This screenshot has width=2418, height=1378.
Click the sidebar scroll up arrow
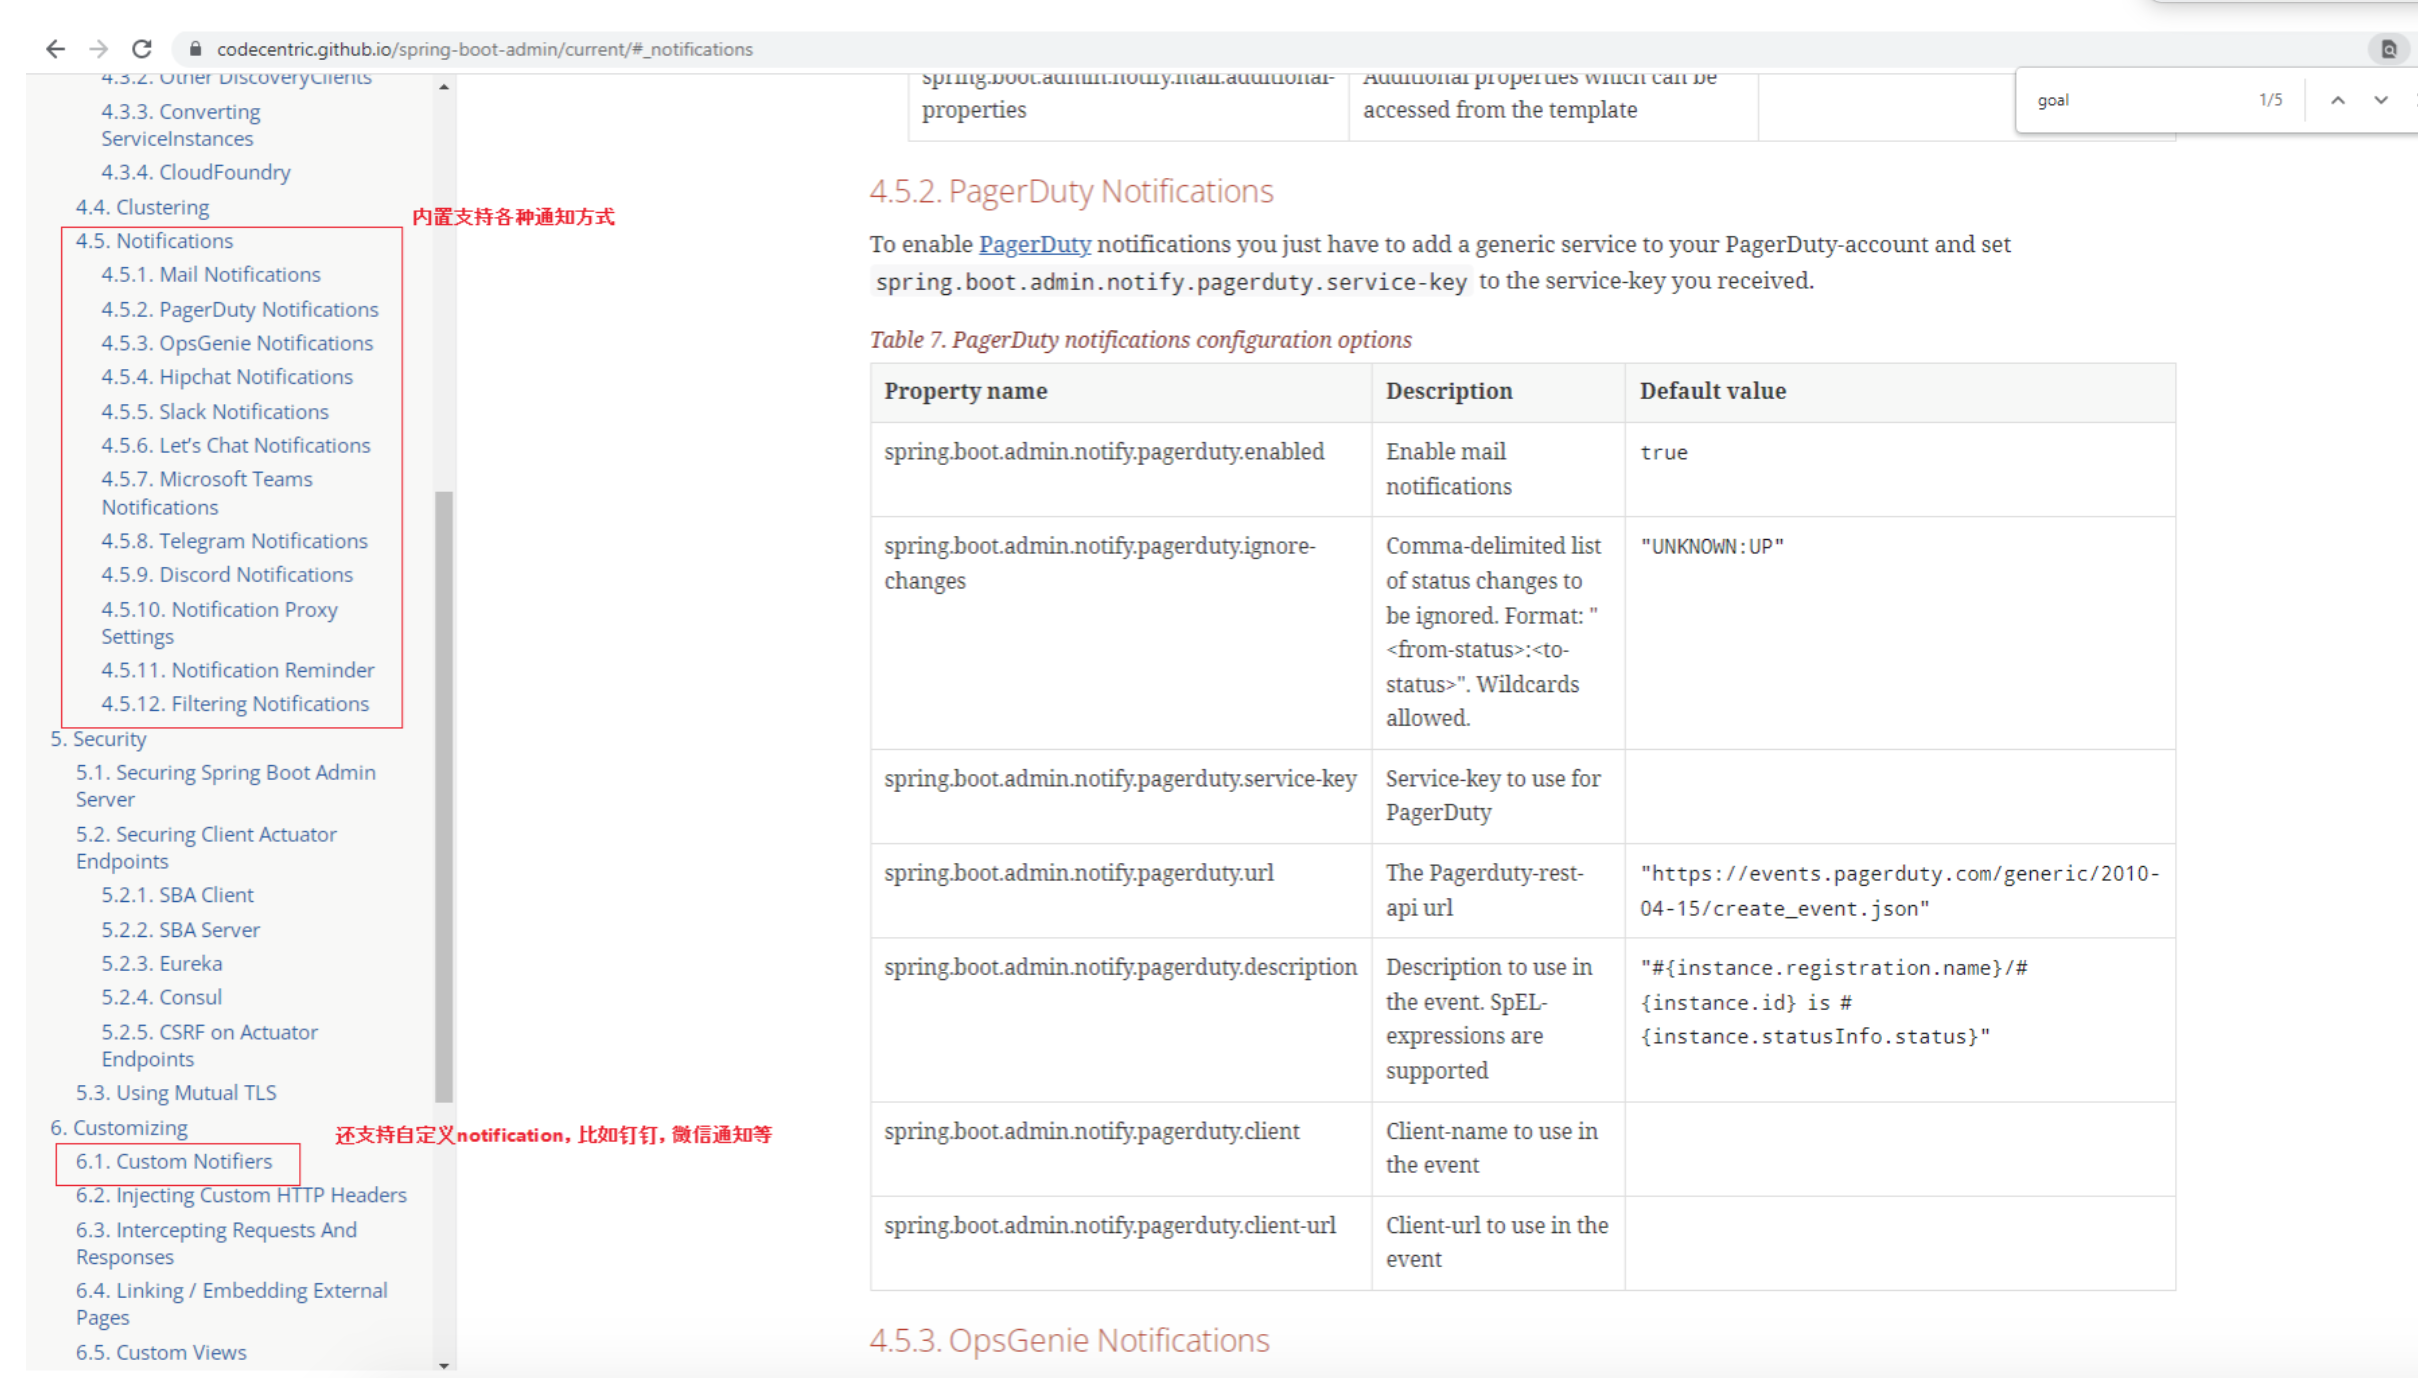pos(444,88)
